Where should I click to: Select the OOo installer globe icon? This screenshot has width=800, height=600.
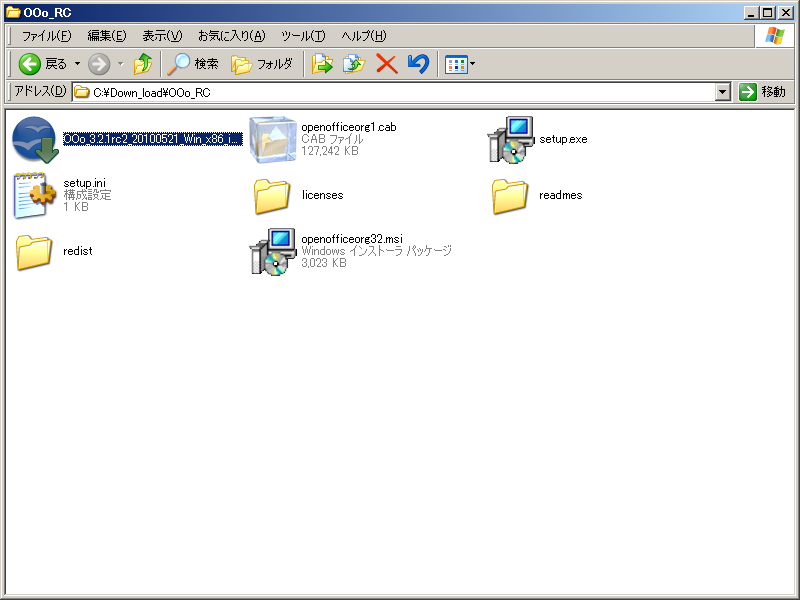coord(35,140)
